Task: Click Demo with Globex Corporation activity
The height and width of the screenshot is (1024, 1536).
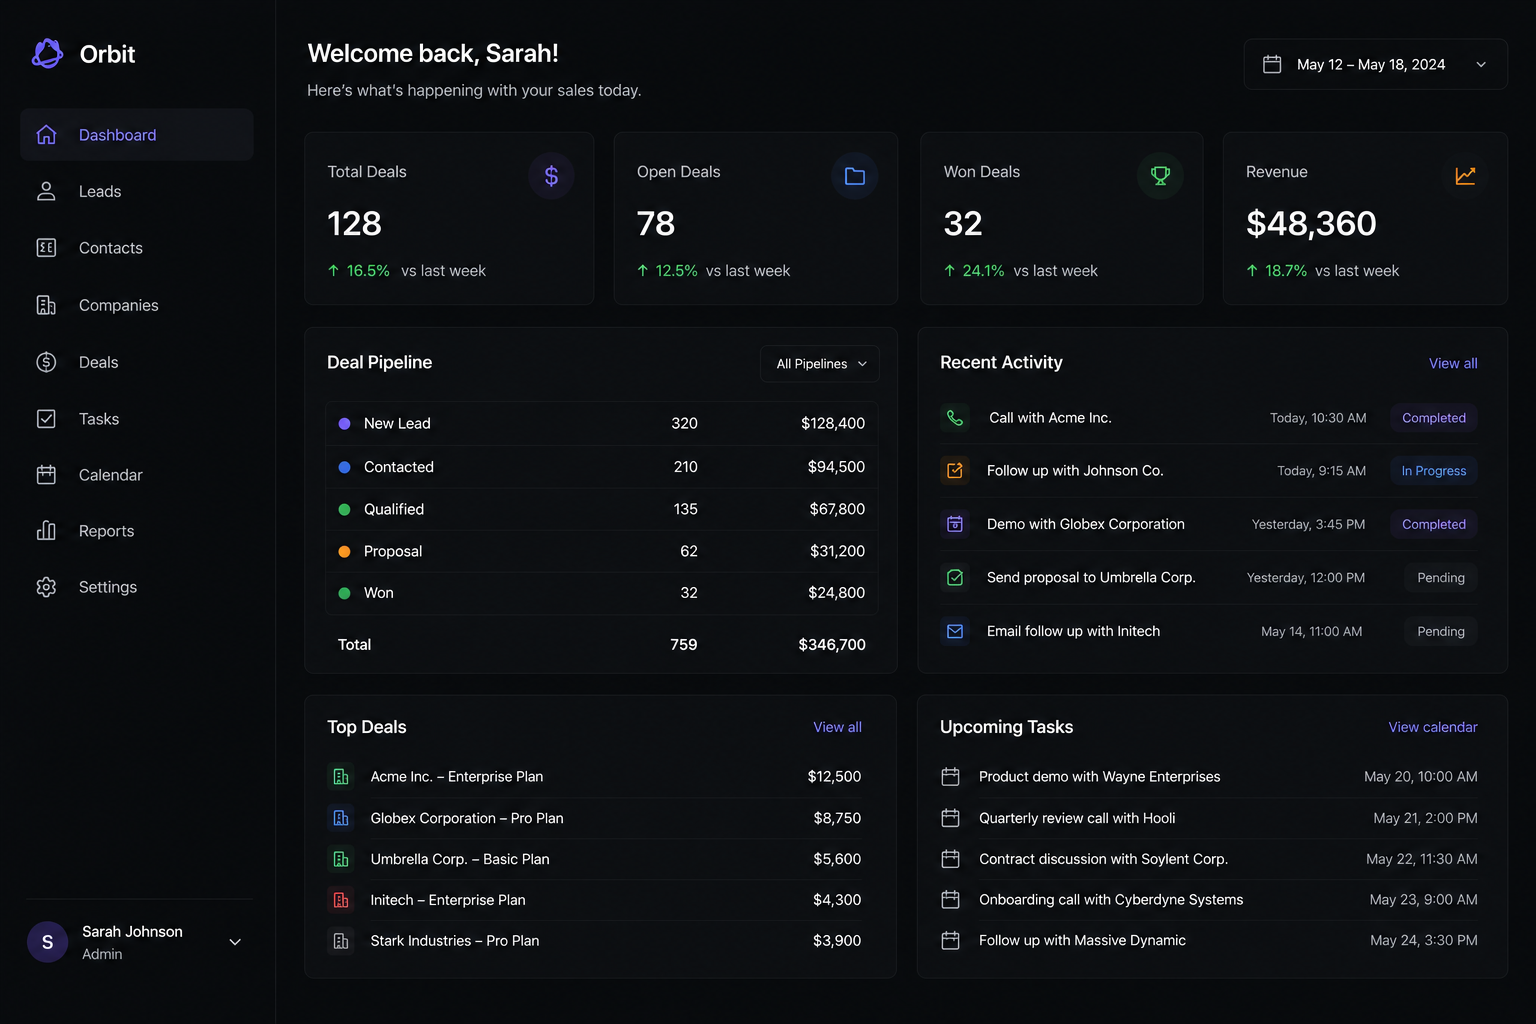Action: pos(1086,524)
